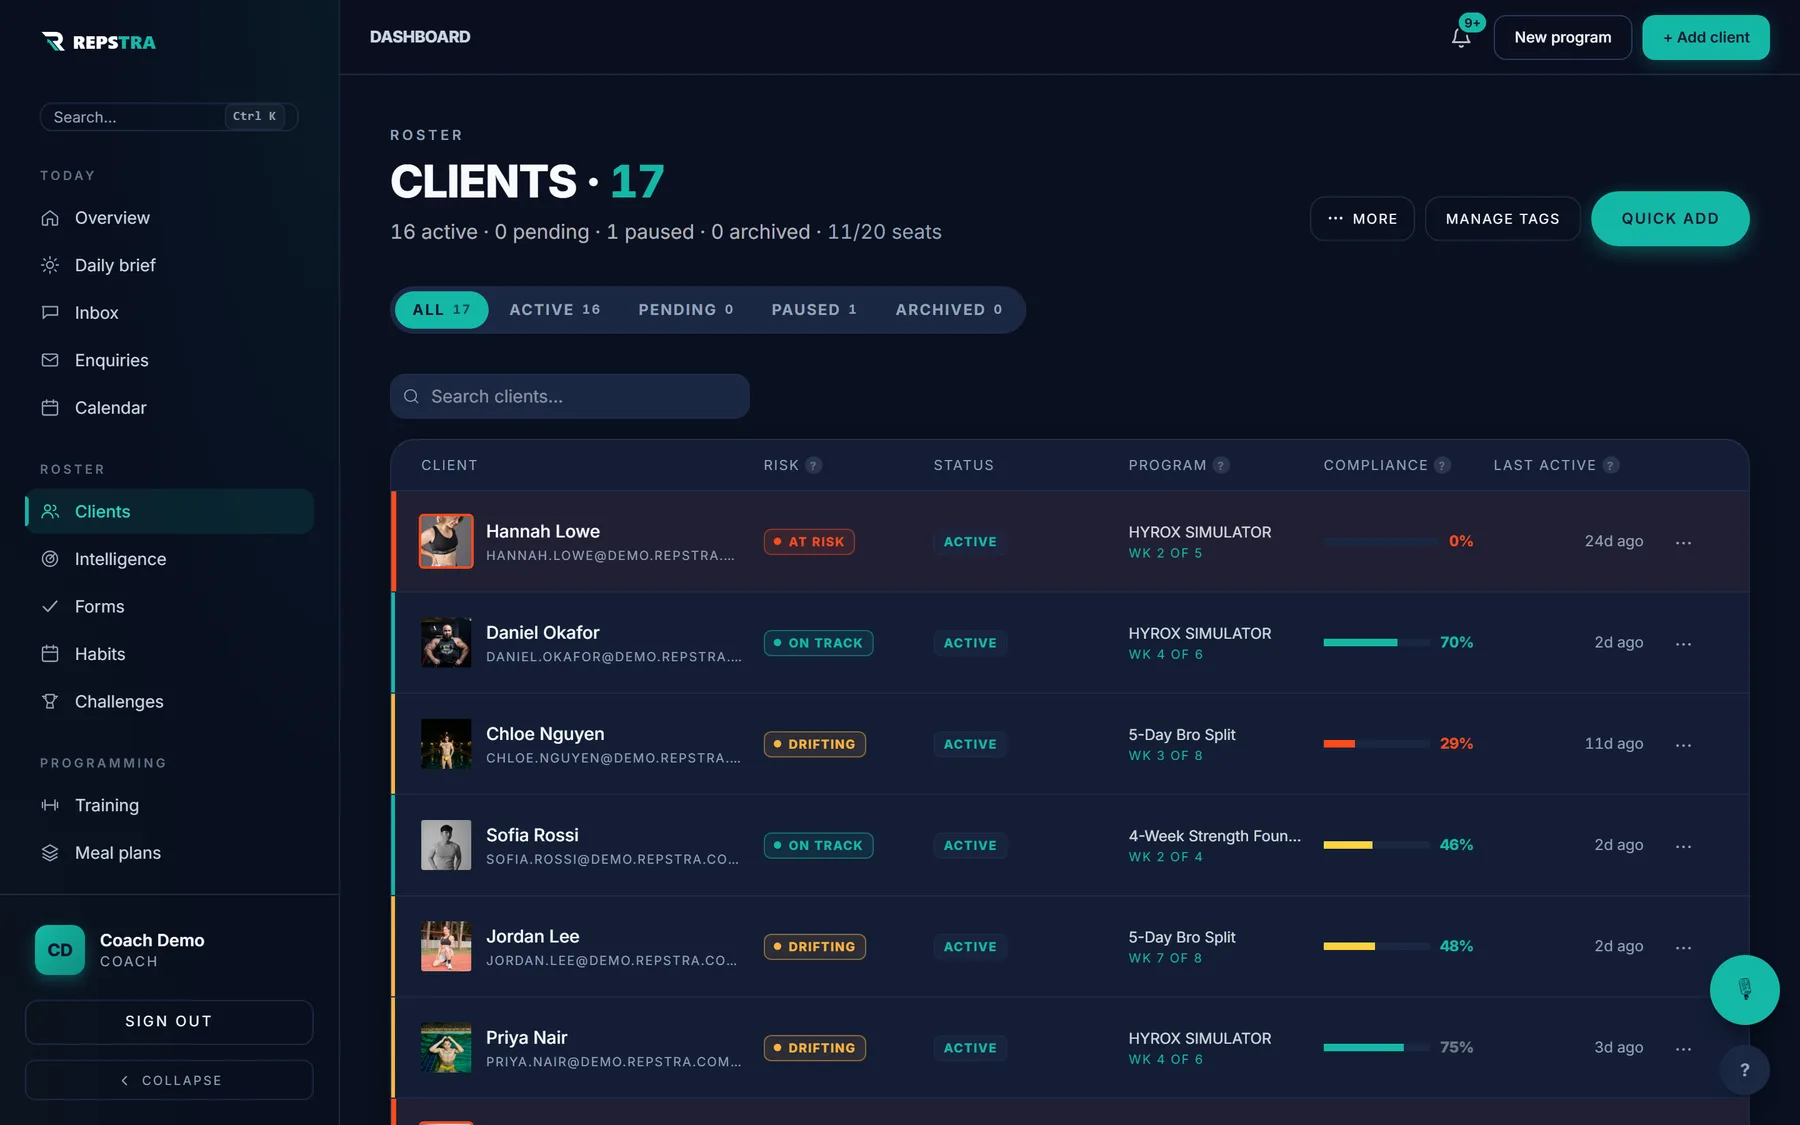Show help for the Risk column

(x=814, y=465)
